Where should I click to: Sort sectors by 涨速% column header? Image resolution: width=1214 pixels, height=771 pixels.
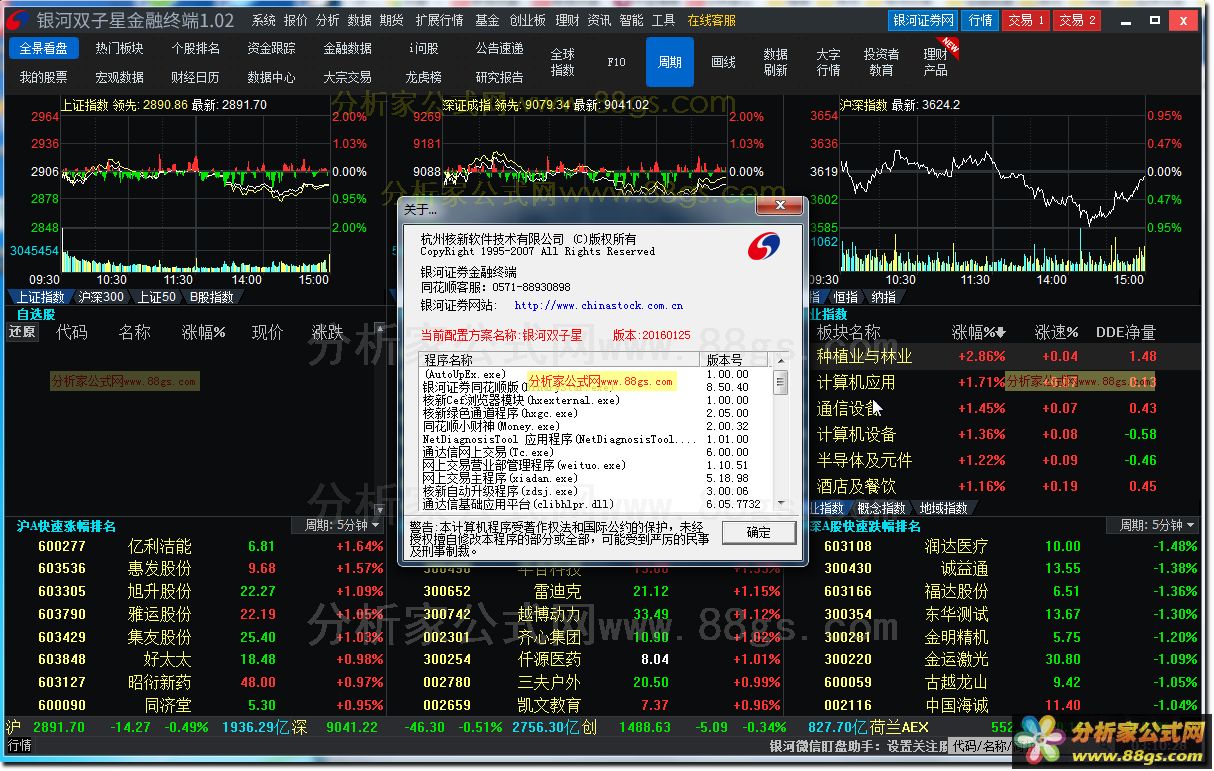point(1056,332)
